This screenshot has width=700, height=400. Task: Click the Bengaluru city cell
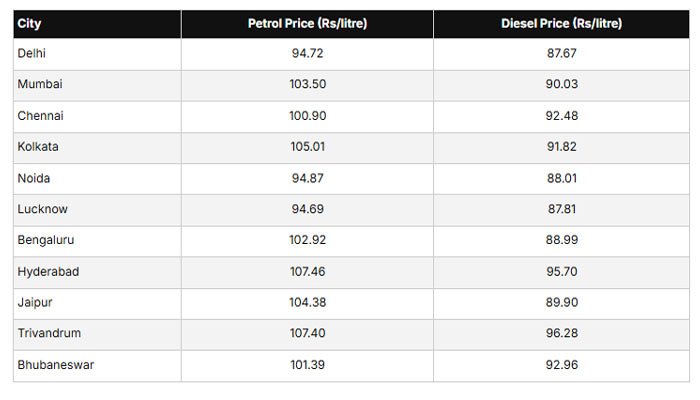coord(45,241)
